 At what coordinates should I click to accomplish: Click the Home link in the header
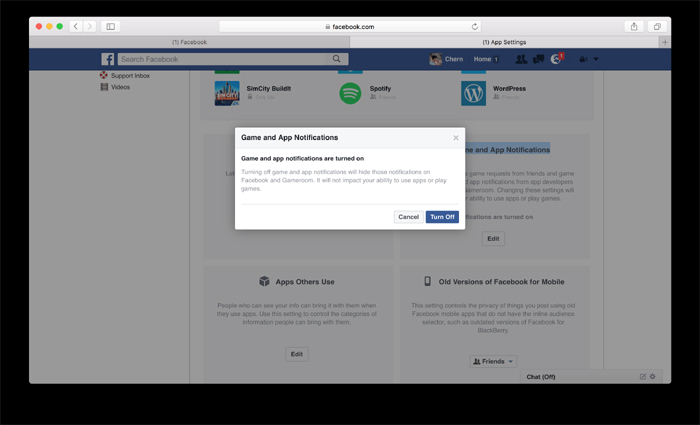482,59
